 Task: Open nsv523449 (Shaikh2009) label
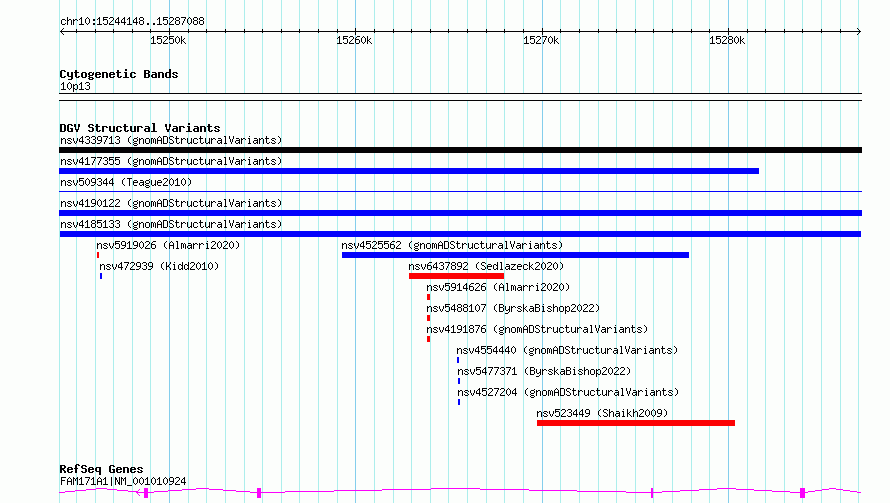[602, 413]
